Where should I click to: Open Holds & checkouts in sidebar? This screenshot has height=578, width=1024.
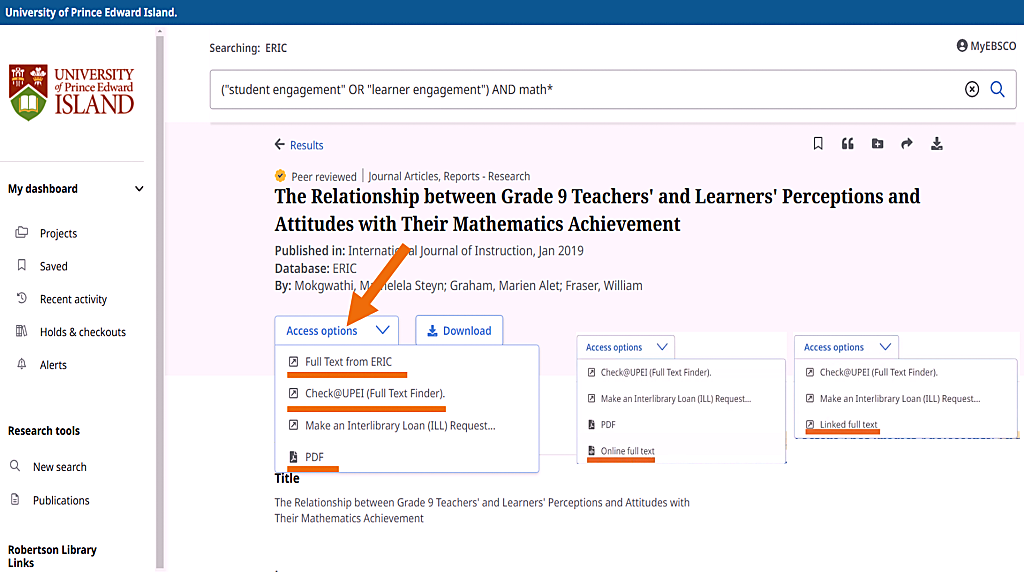coord(82,332)
